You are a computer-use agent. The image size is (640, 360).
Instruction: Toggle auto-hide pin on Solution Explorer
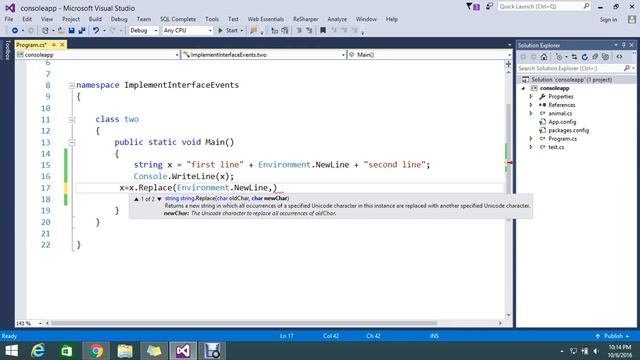(624, 45)
